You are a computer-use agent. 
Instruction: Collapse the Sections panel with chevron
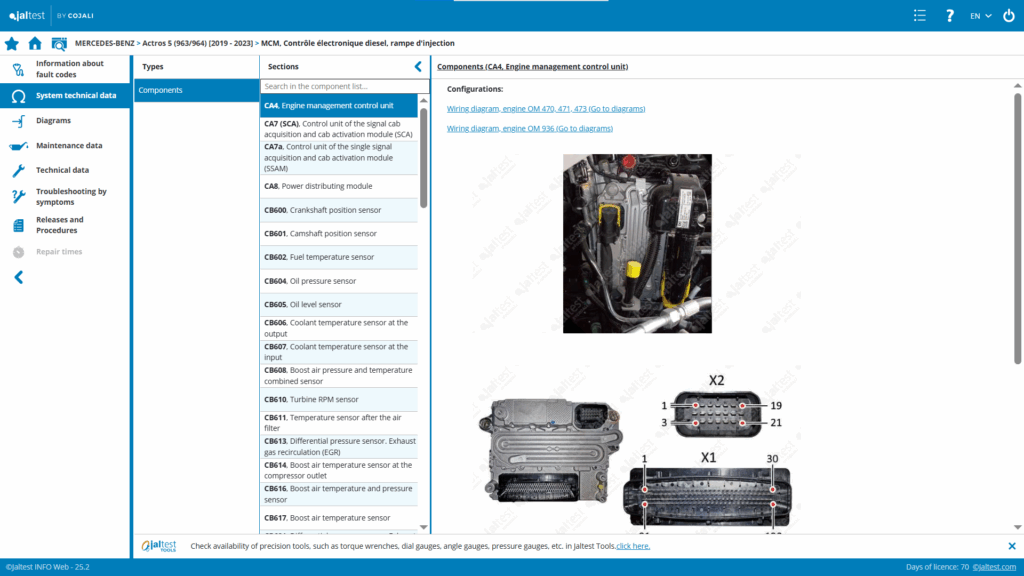[418, 67]
